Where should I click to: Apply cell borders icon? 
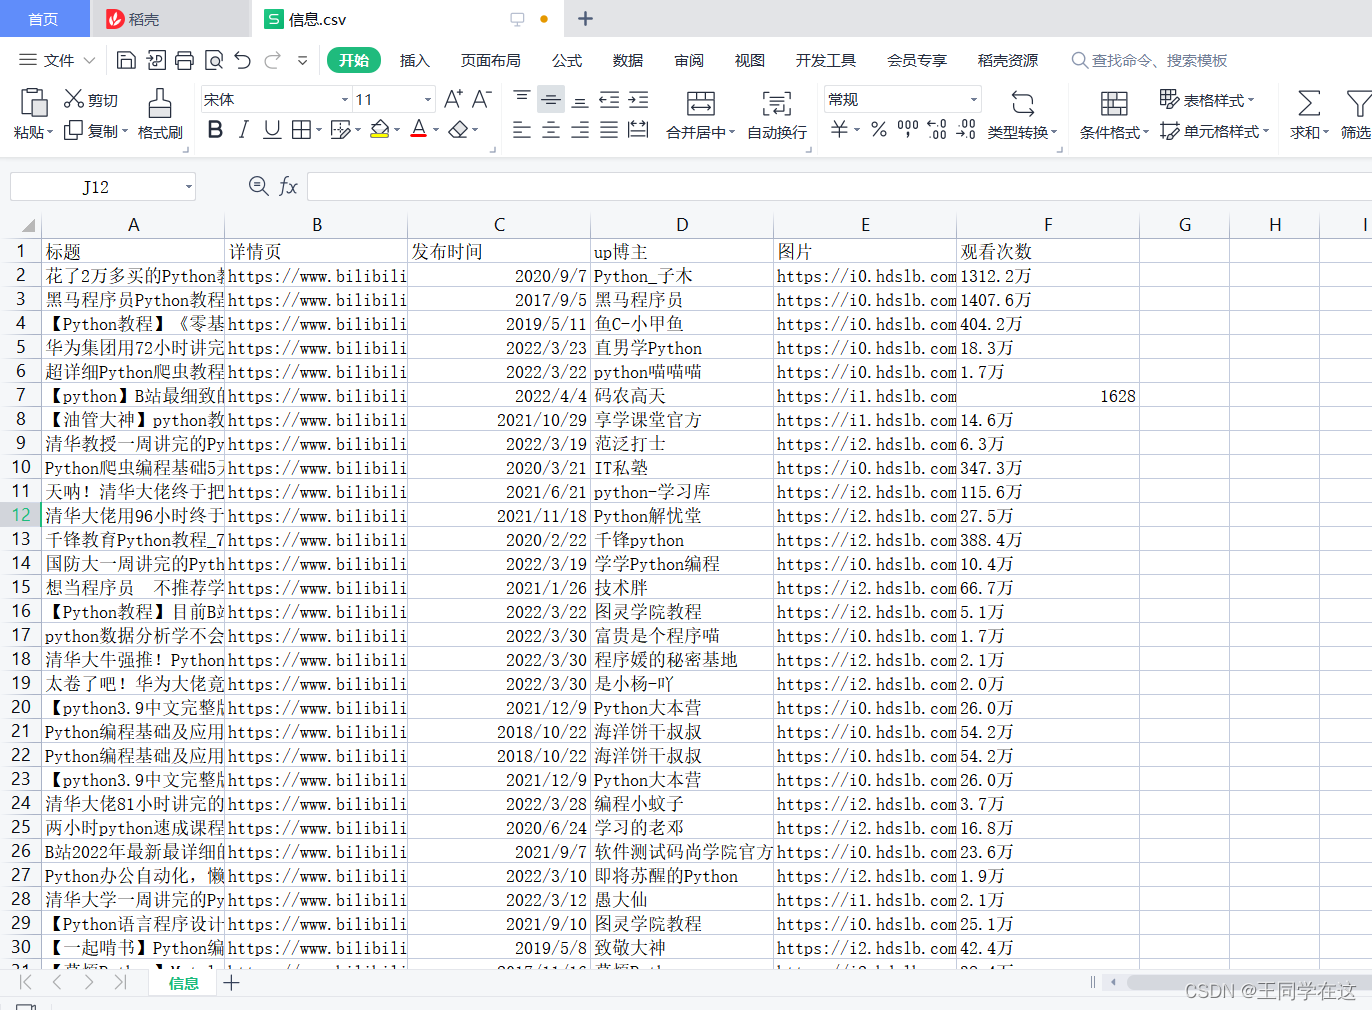point(301,130)
